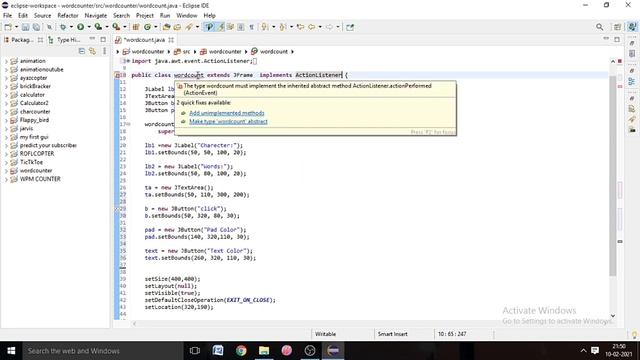Click the Windows Start button
The image size is (640, 360).
(x=11, y=351)
